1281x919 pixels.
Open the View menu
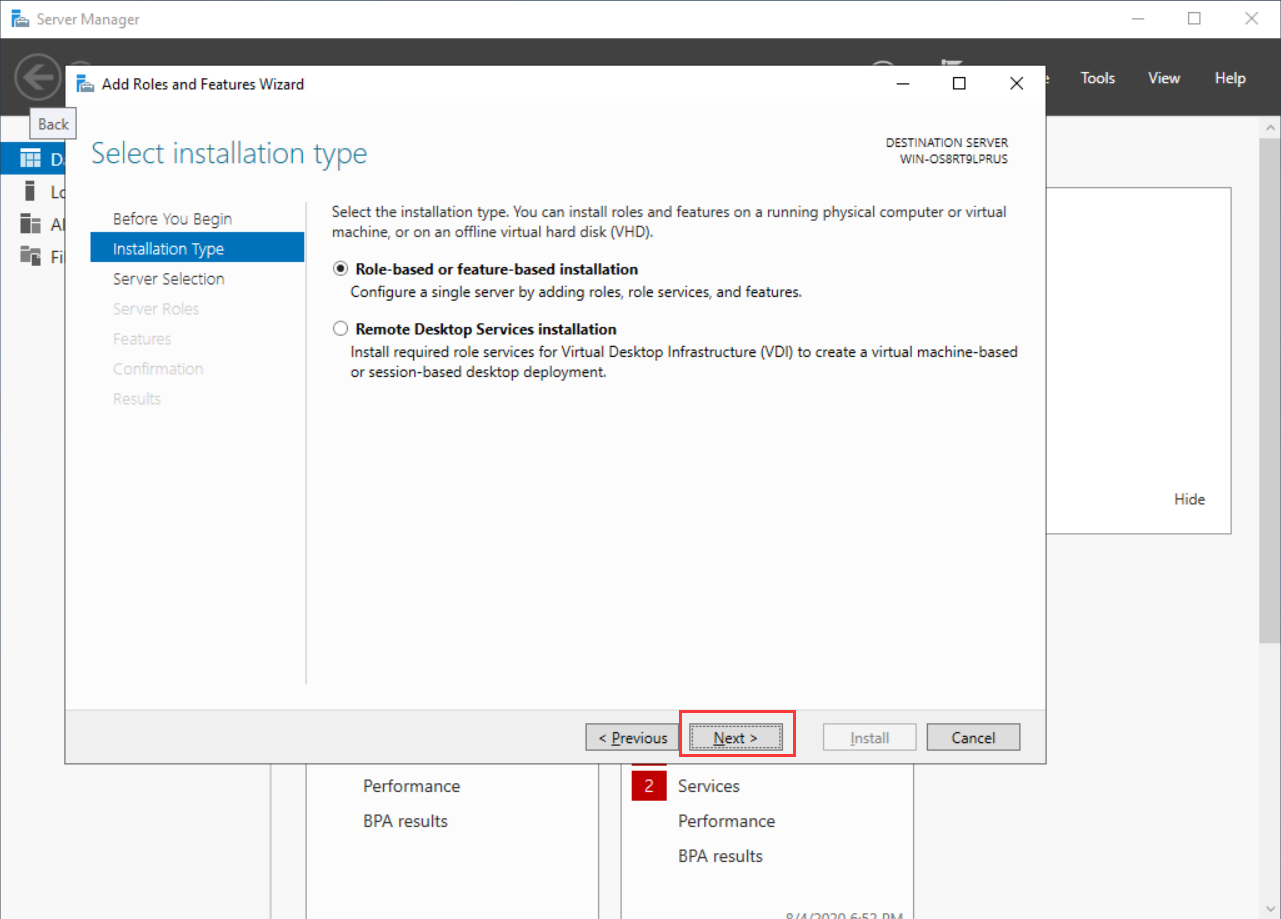point(1163,78)
